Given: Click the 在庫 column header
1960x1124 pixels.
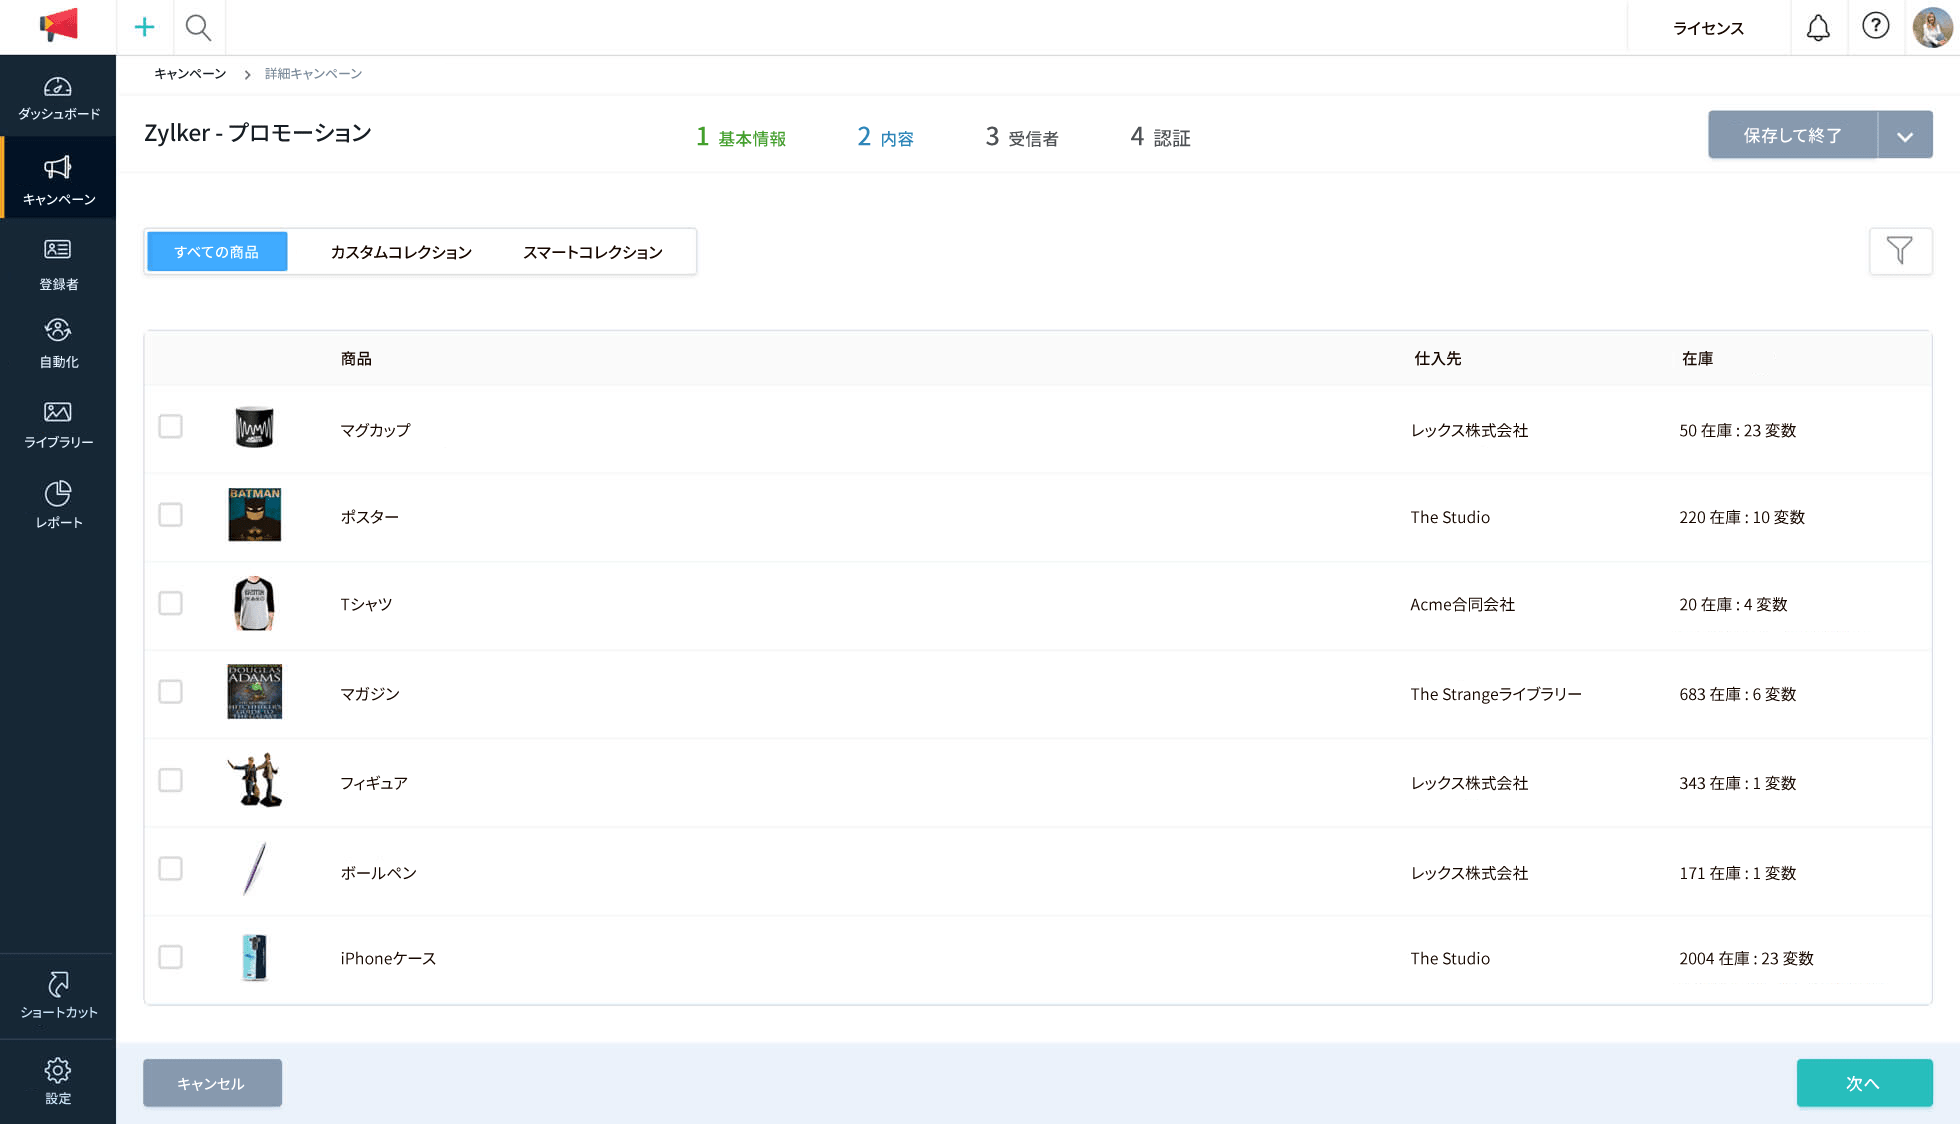Looking at the screenshot, I should (x=1697, y=359).
